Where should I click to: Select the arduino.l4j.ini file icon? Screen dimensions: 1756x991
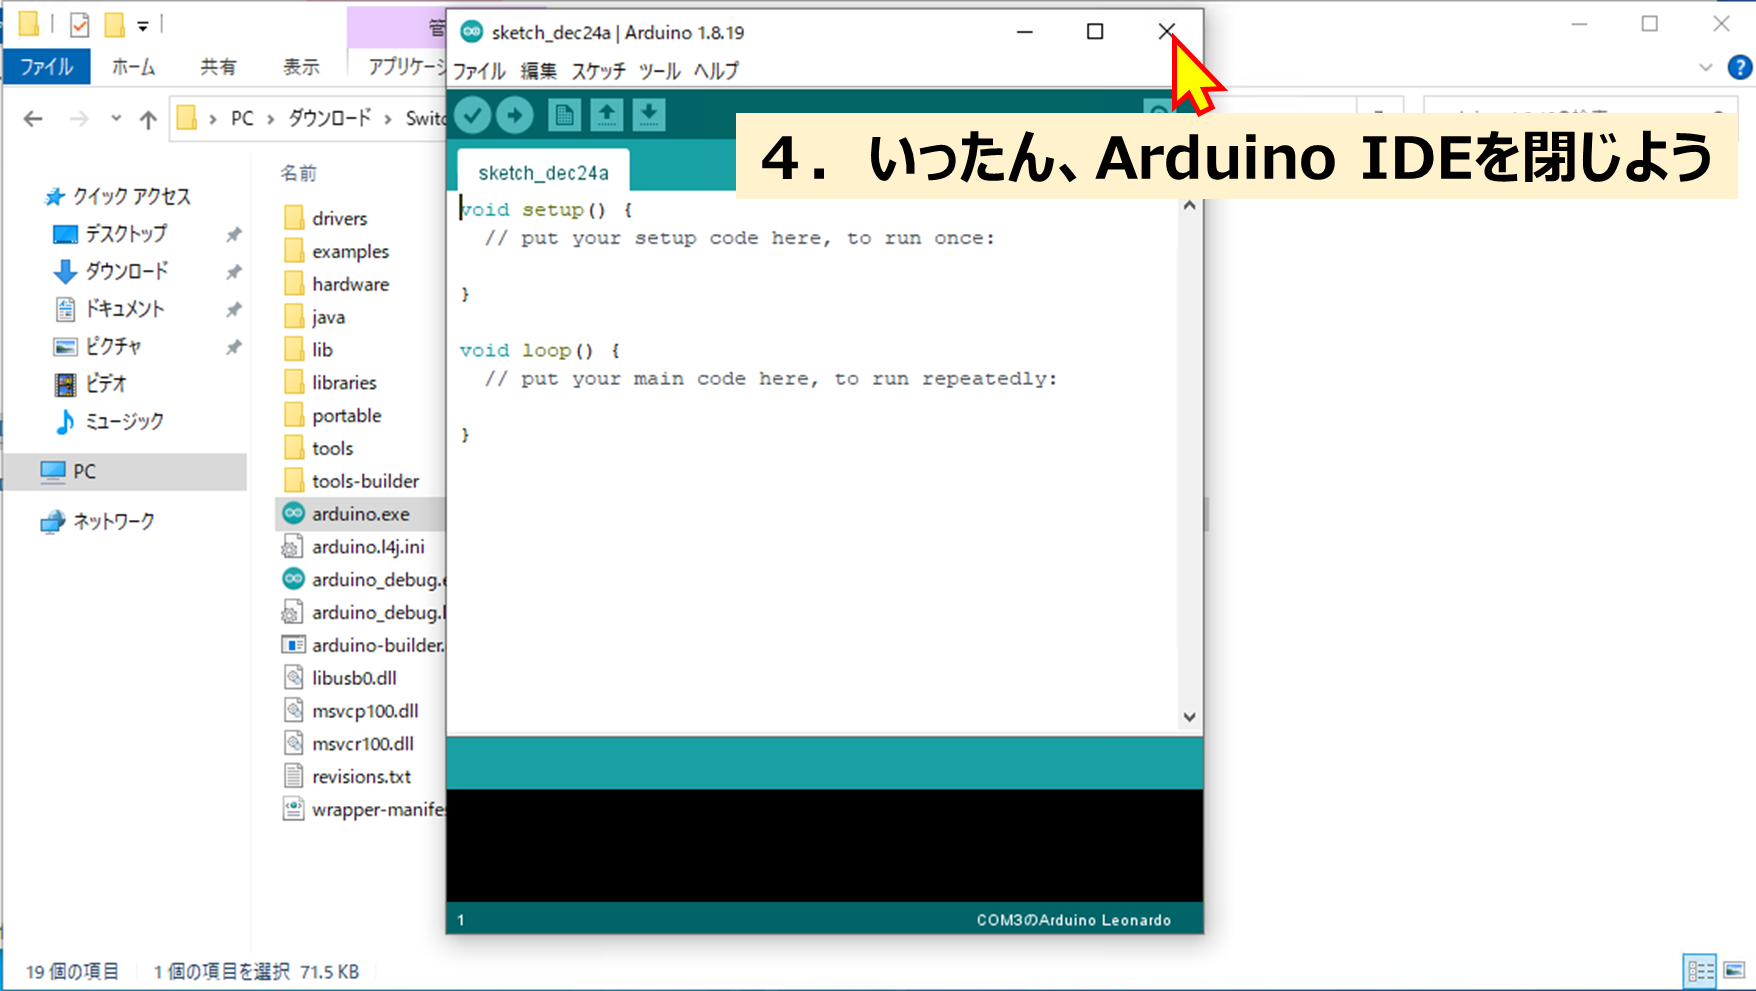(293, 547)
